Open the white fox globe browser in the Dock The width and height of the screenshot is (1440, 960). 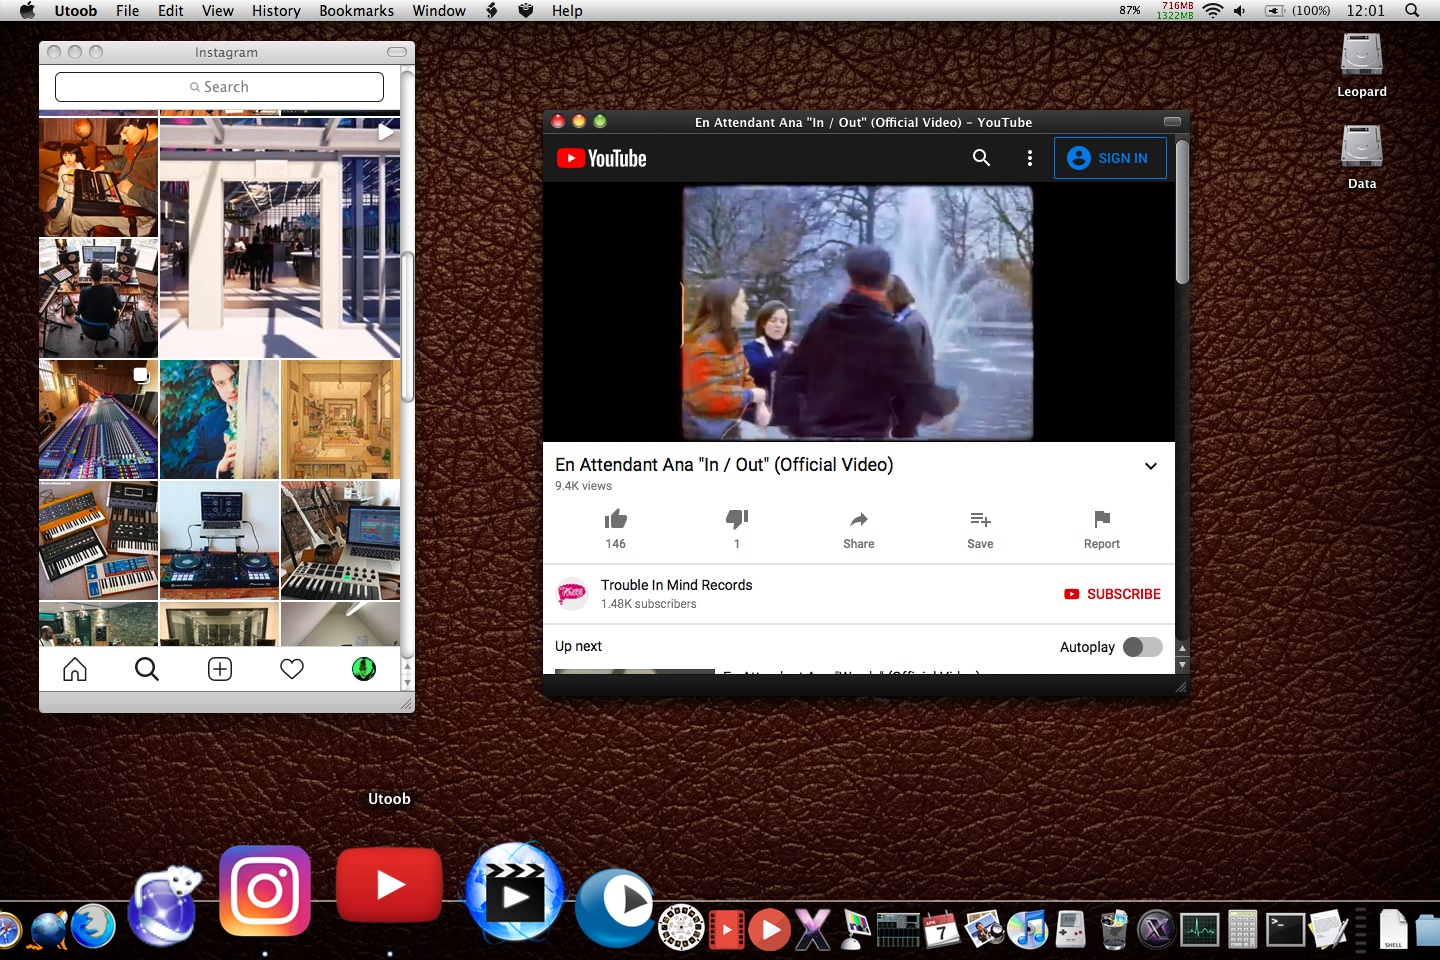(165, 907)
